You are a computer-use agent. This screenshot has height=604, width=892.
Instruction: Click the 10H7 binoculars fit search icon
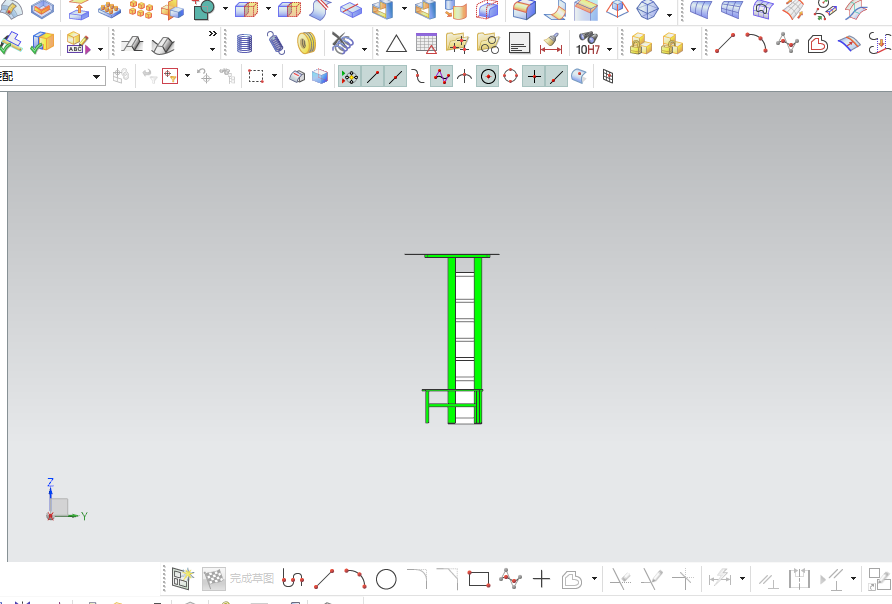tap(588, 44)
